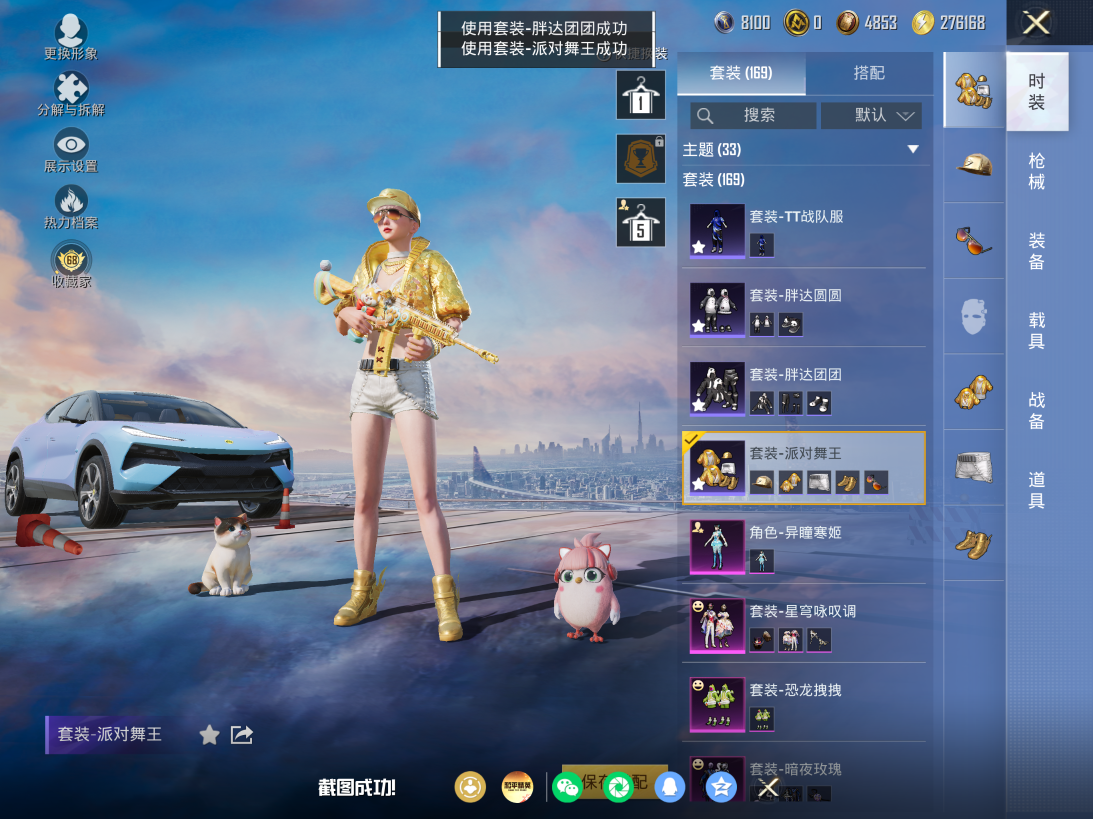Image resolution: width=1093 pixels, height=819 pixels.
Task: Select wardrobe preset hanger number 1
Action: [x=640, y=96]
